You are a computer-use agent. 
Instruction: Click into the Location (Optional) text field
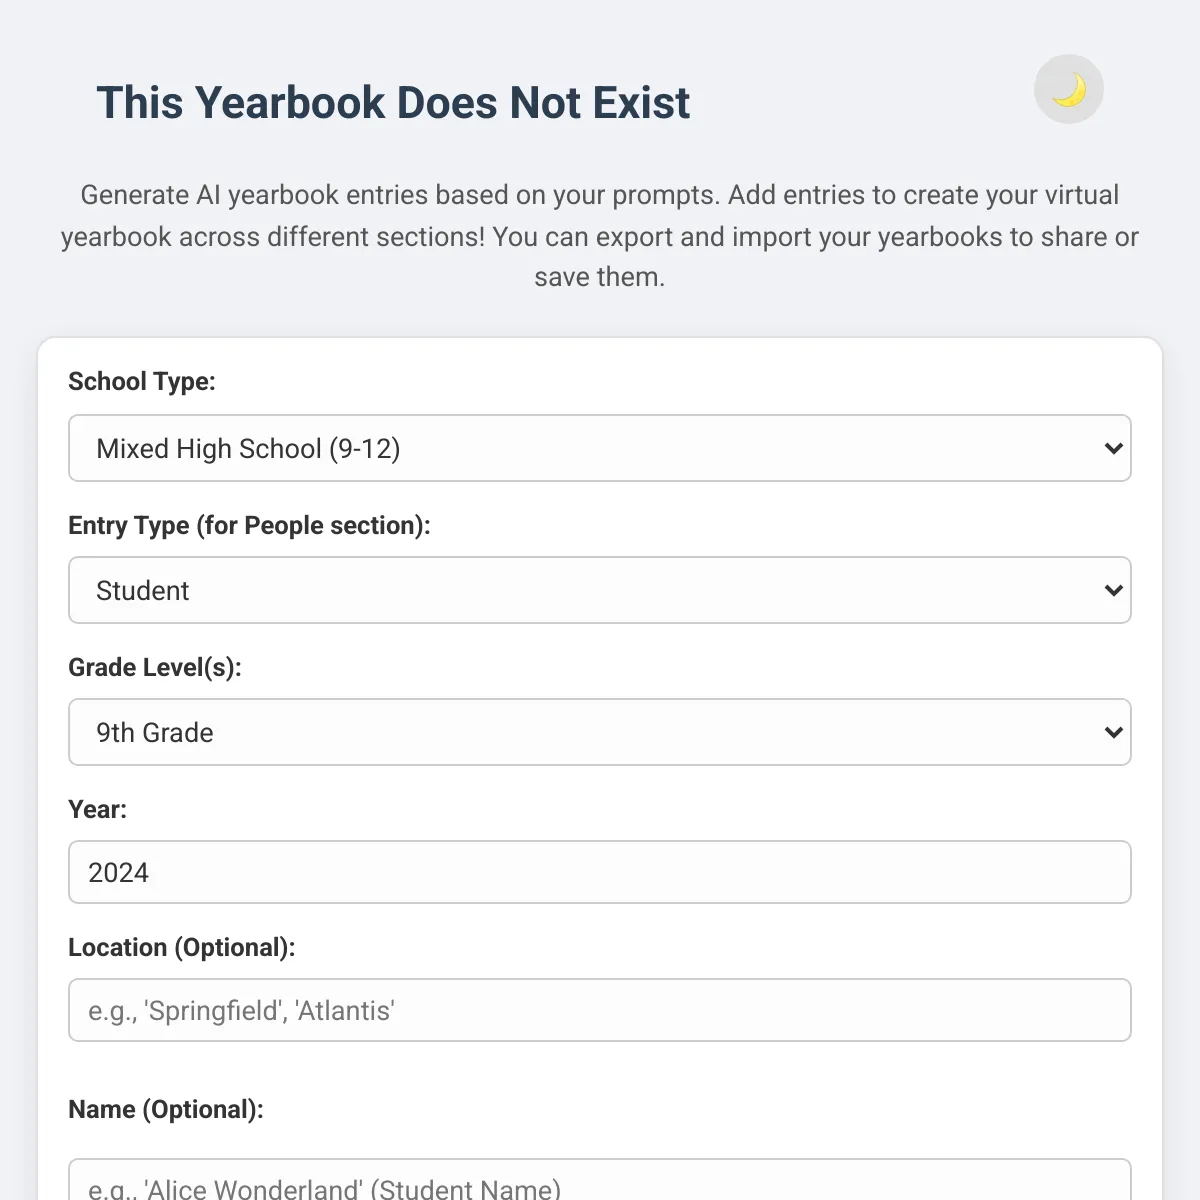(600, 1010)
